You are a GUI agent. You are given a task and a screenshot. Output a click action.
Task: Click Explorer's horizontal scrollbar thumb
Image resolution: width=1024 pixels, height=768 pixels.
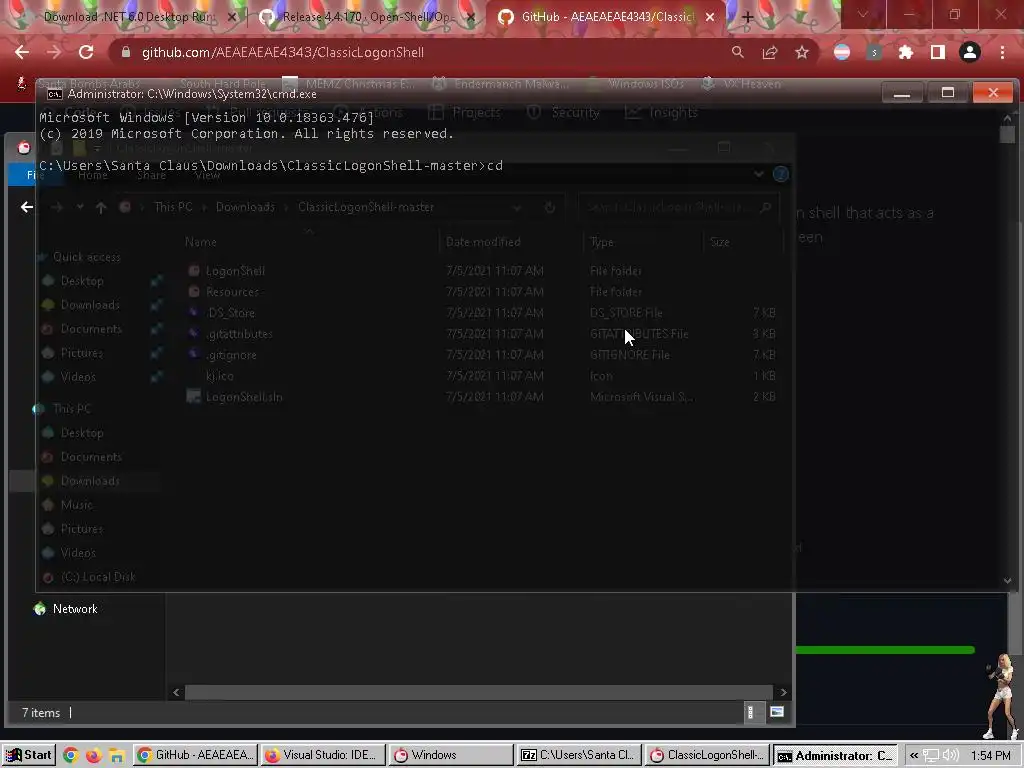[x=479, y=692]
